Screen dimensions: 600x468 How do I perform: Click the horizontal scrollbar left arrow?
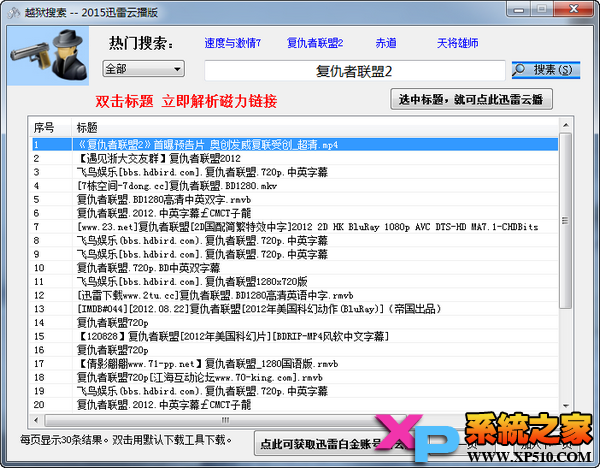pos(36,420)
